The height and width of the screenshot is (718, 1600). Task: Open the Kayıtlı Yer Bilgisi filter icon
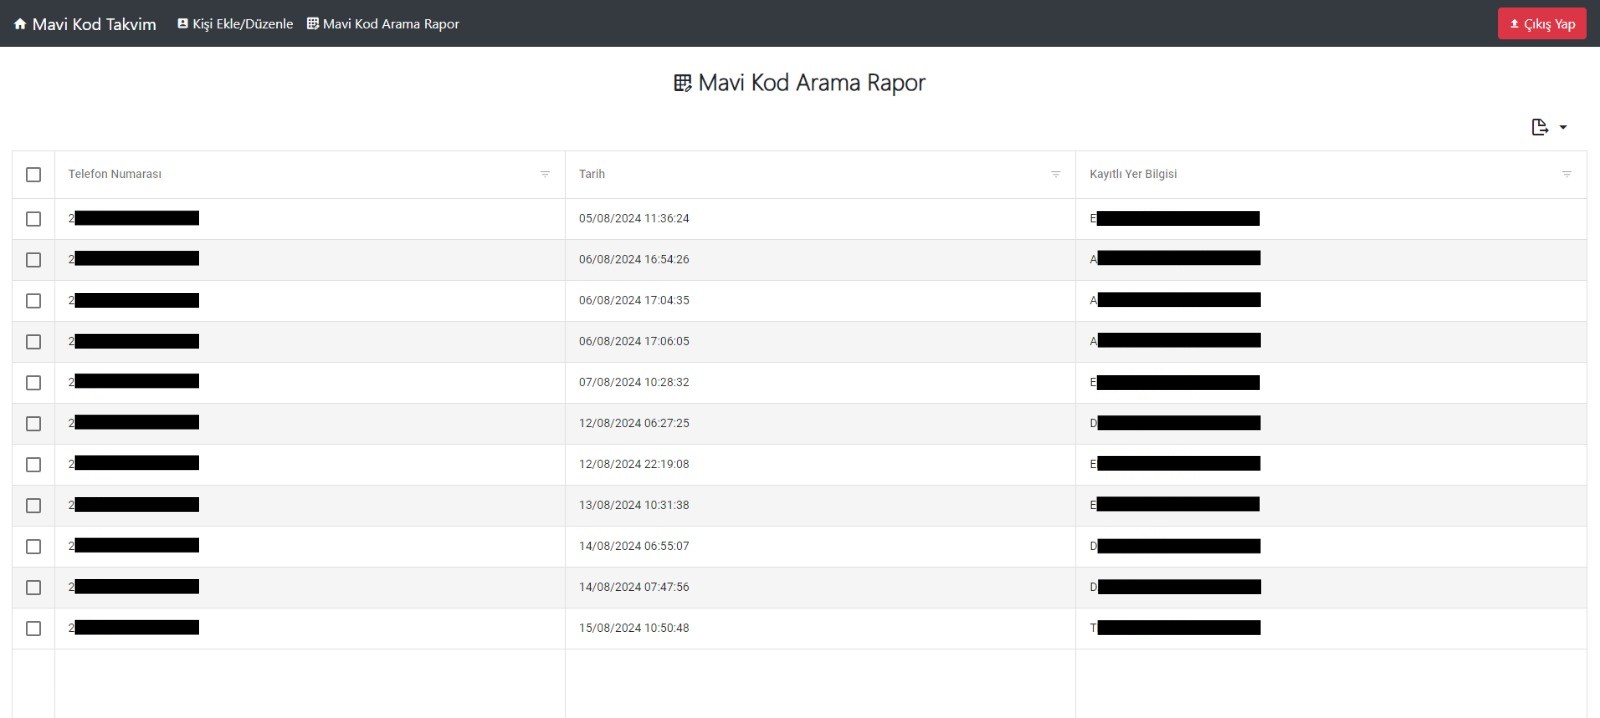click(x=1566, y=174)
